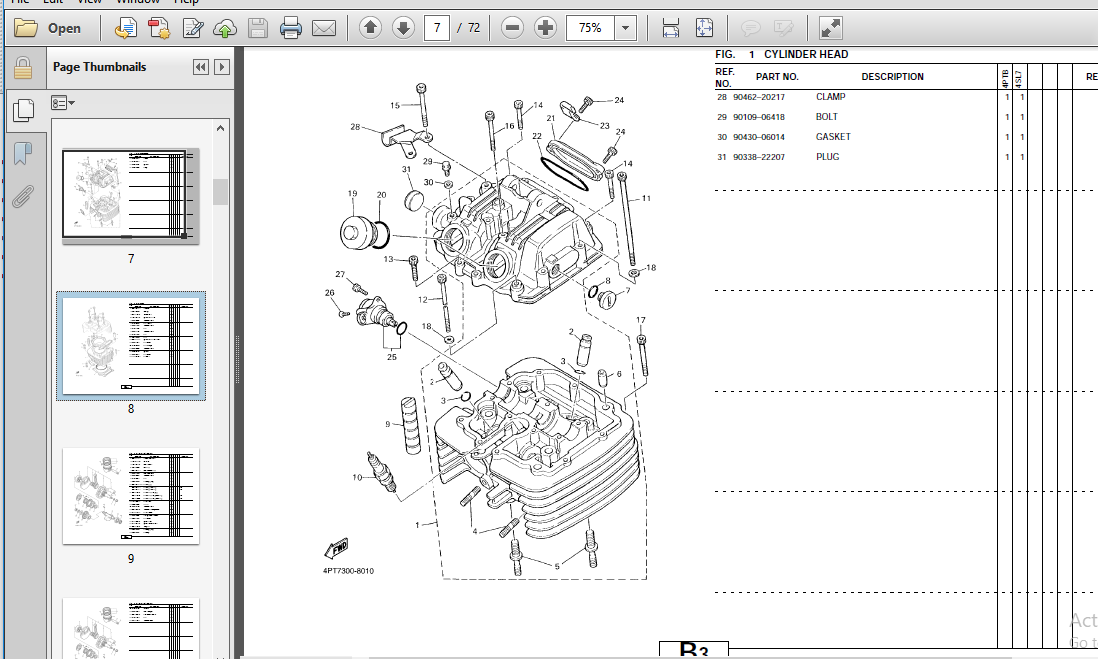Click the fit width scrolling icon
The image size is (1098, 659).
point(671,28)
